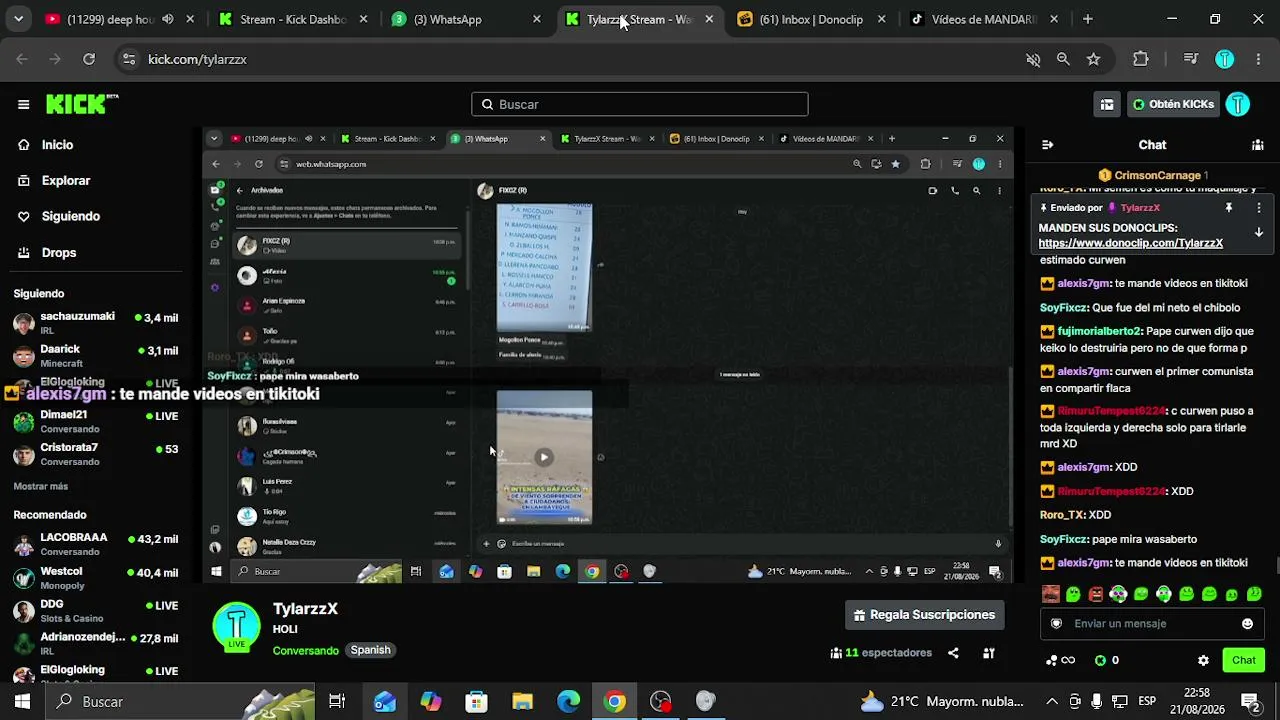The width and height of the screenshot is (1280, 720).
Task: Mute the deep house YouTube tab audio
Action: pos(167,19)
